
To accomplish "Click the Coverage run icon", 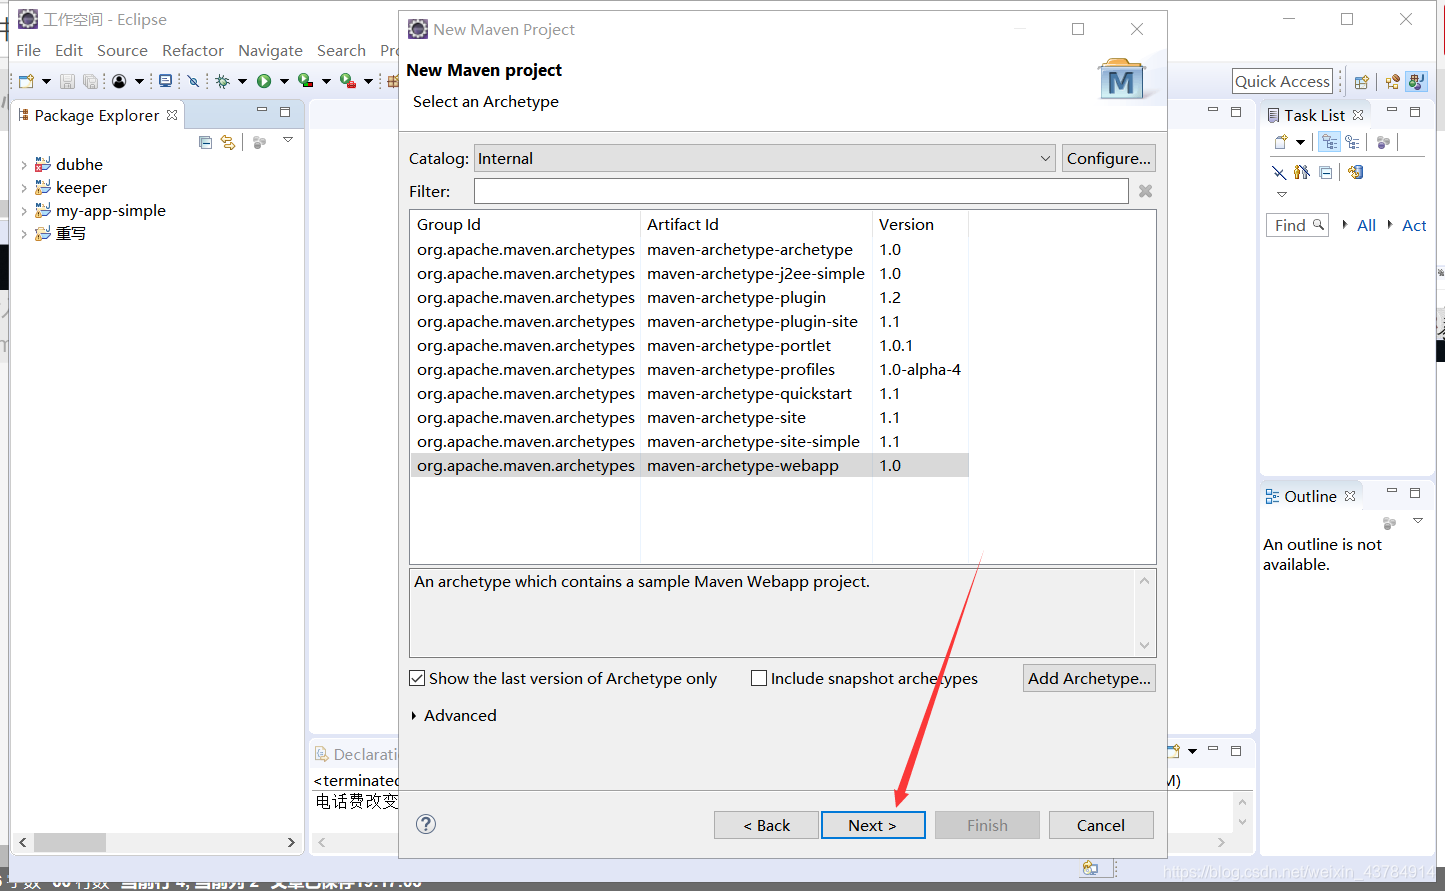I will click(x=305, y=81).
